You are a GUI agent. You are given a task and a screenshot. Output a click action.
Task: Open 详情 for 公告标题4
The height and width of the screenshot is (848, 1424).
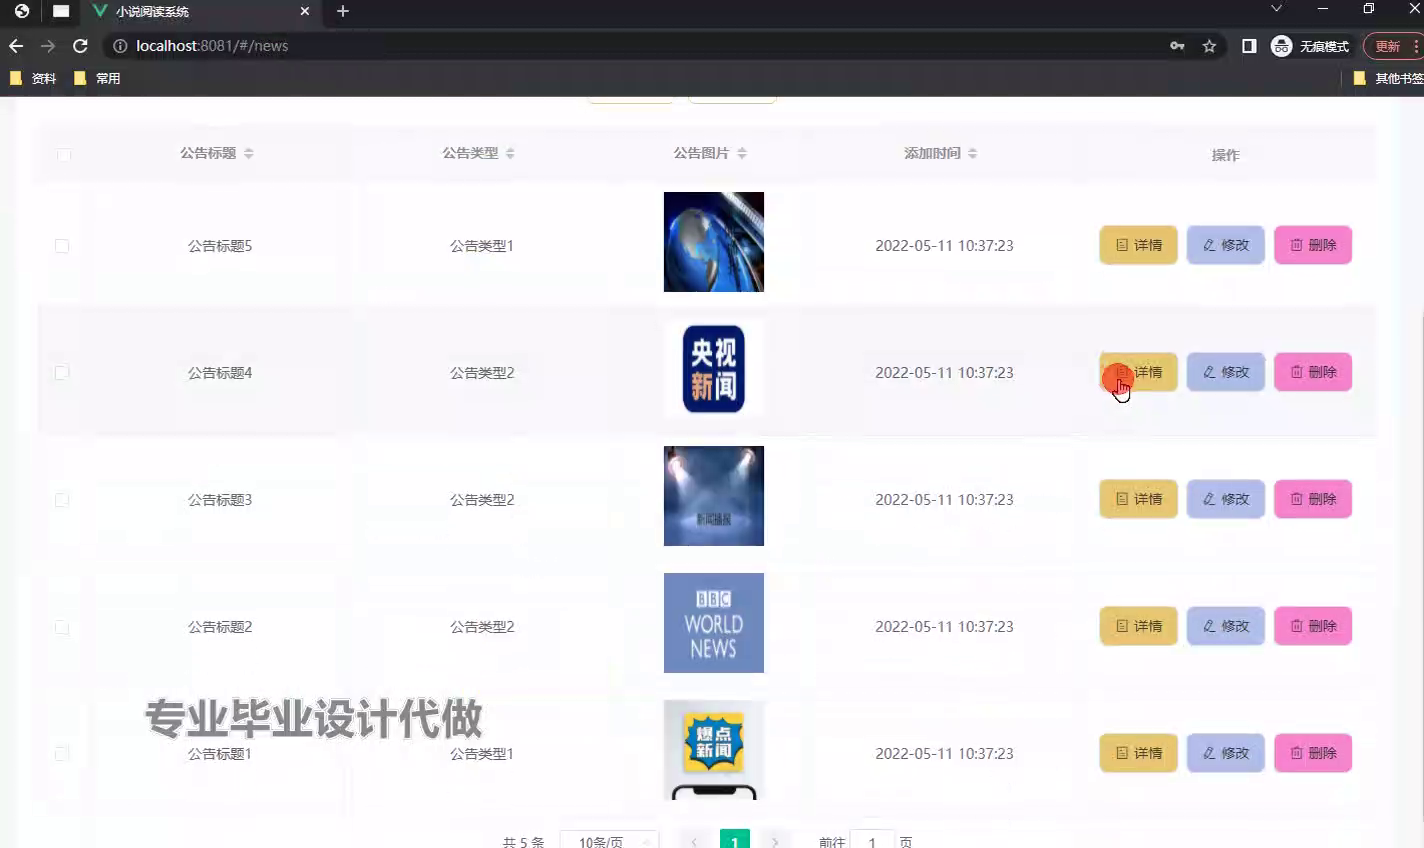pos(1139,372)
